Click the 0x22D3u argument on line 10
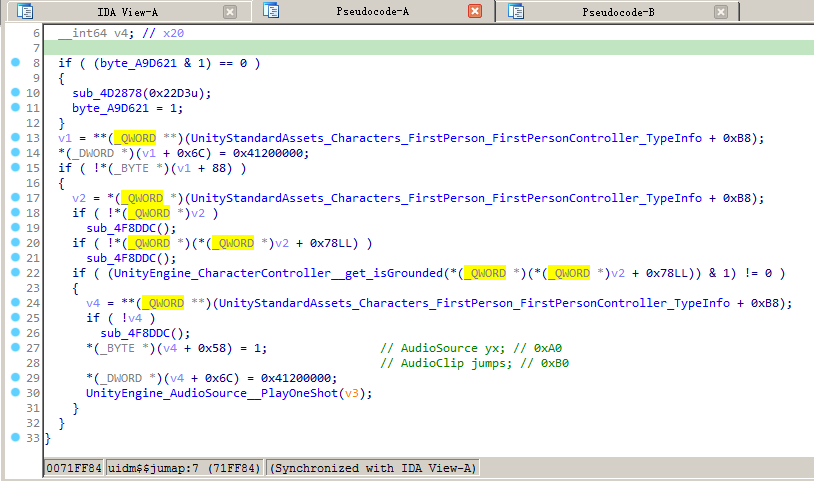This screenshot has width=814, height=481. (x=173, y=93)
